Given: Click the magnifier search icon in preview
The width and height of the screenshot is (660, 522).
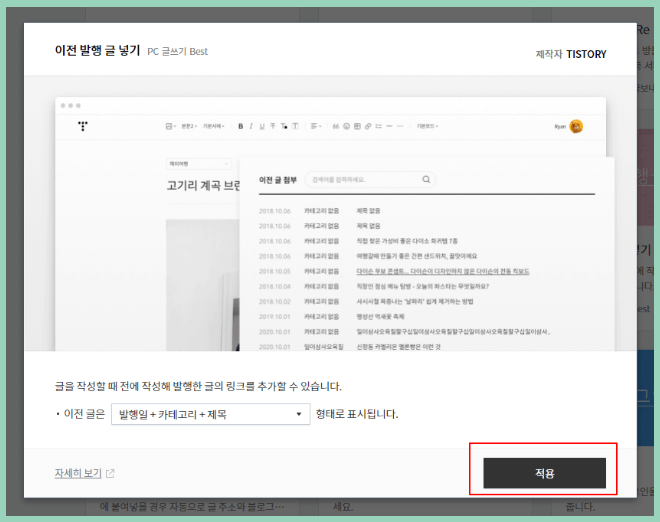Looking at the screenshot, I should pos(426,180).
